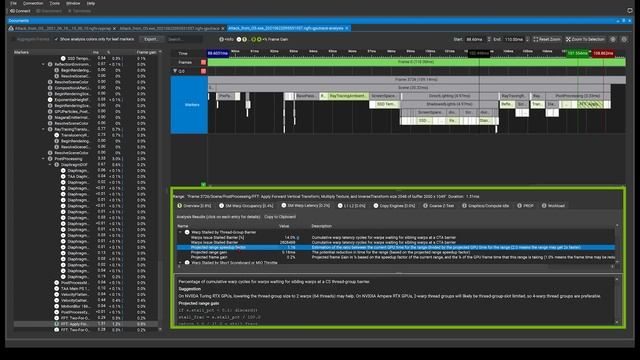Click the results table vertical scrollbar
640x360 pixels.
point(617,244)
